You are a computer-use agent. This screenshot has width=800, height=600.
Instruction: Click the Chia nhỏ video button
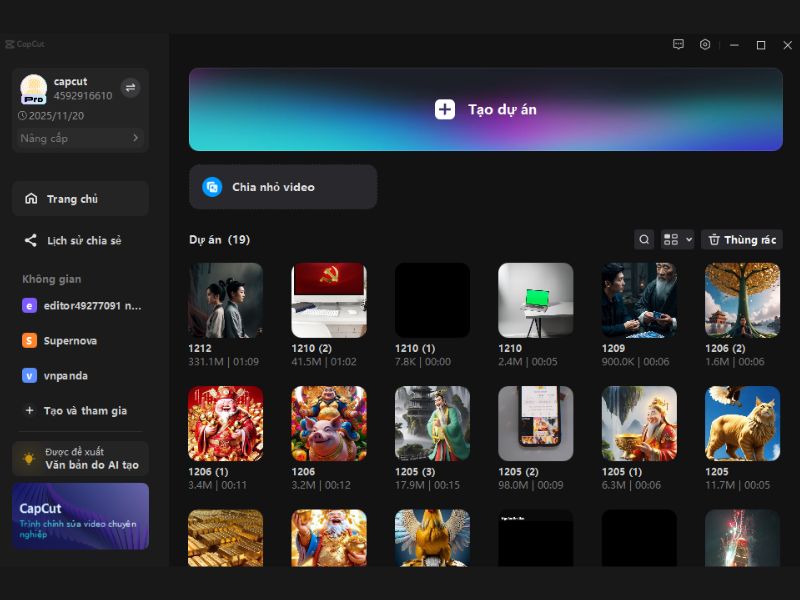[x=283, y=187]
